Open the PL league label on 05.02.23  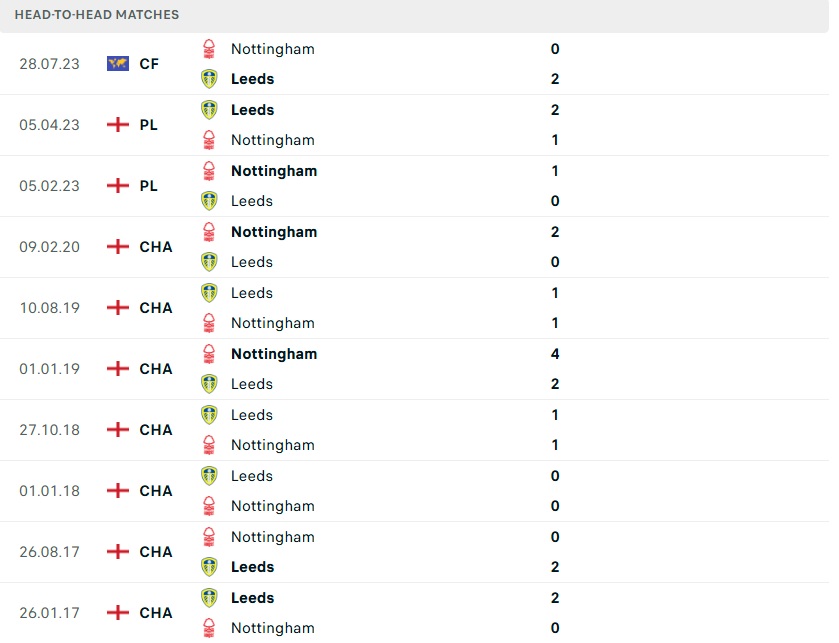149,186
